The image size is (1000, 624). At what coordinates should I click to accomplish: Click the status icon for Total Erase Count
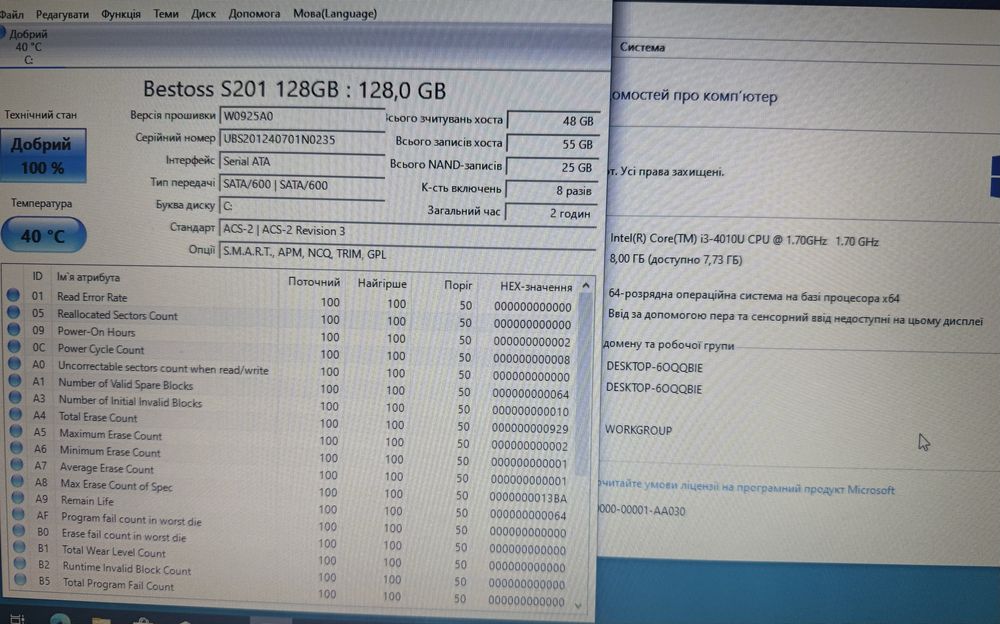(15, 413)
